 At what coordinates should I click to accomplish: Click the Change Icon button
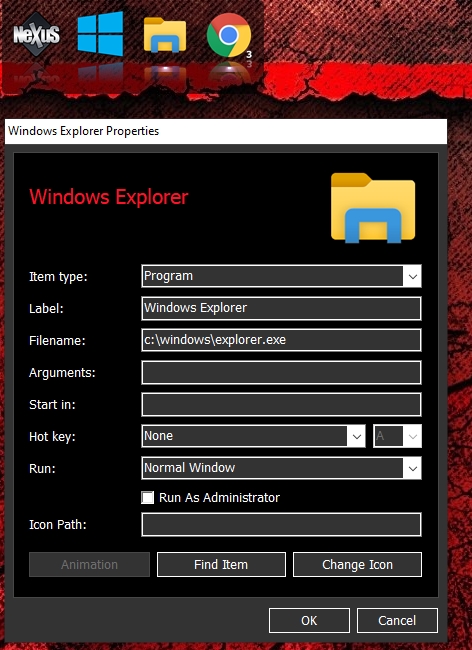click(357, 565)
